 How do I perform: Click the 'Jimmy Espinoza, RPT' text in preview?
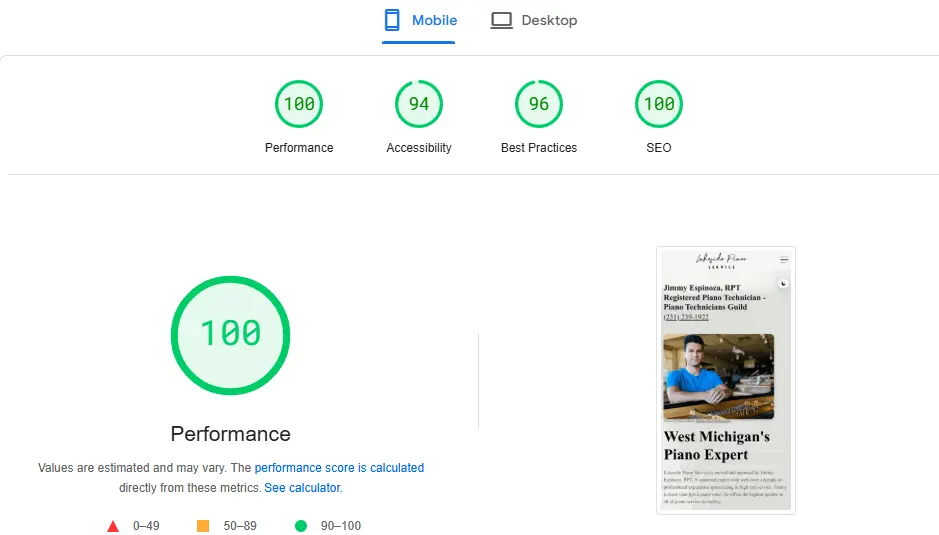[702, 288]
